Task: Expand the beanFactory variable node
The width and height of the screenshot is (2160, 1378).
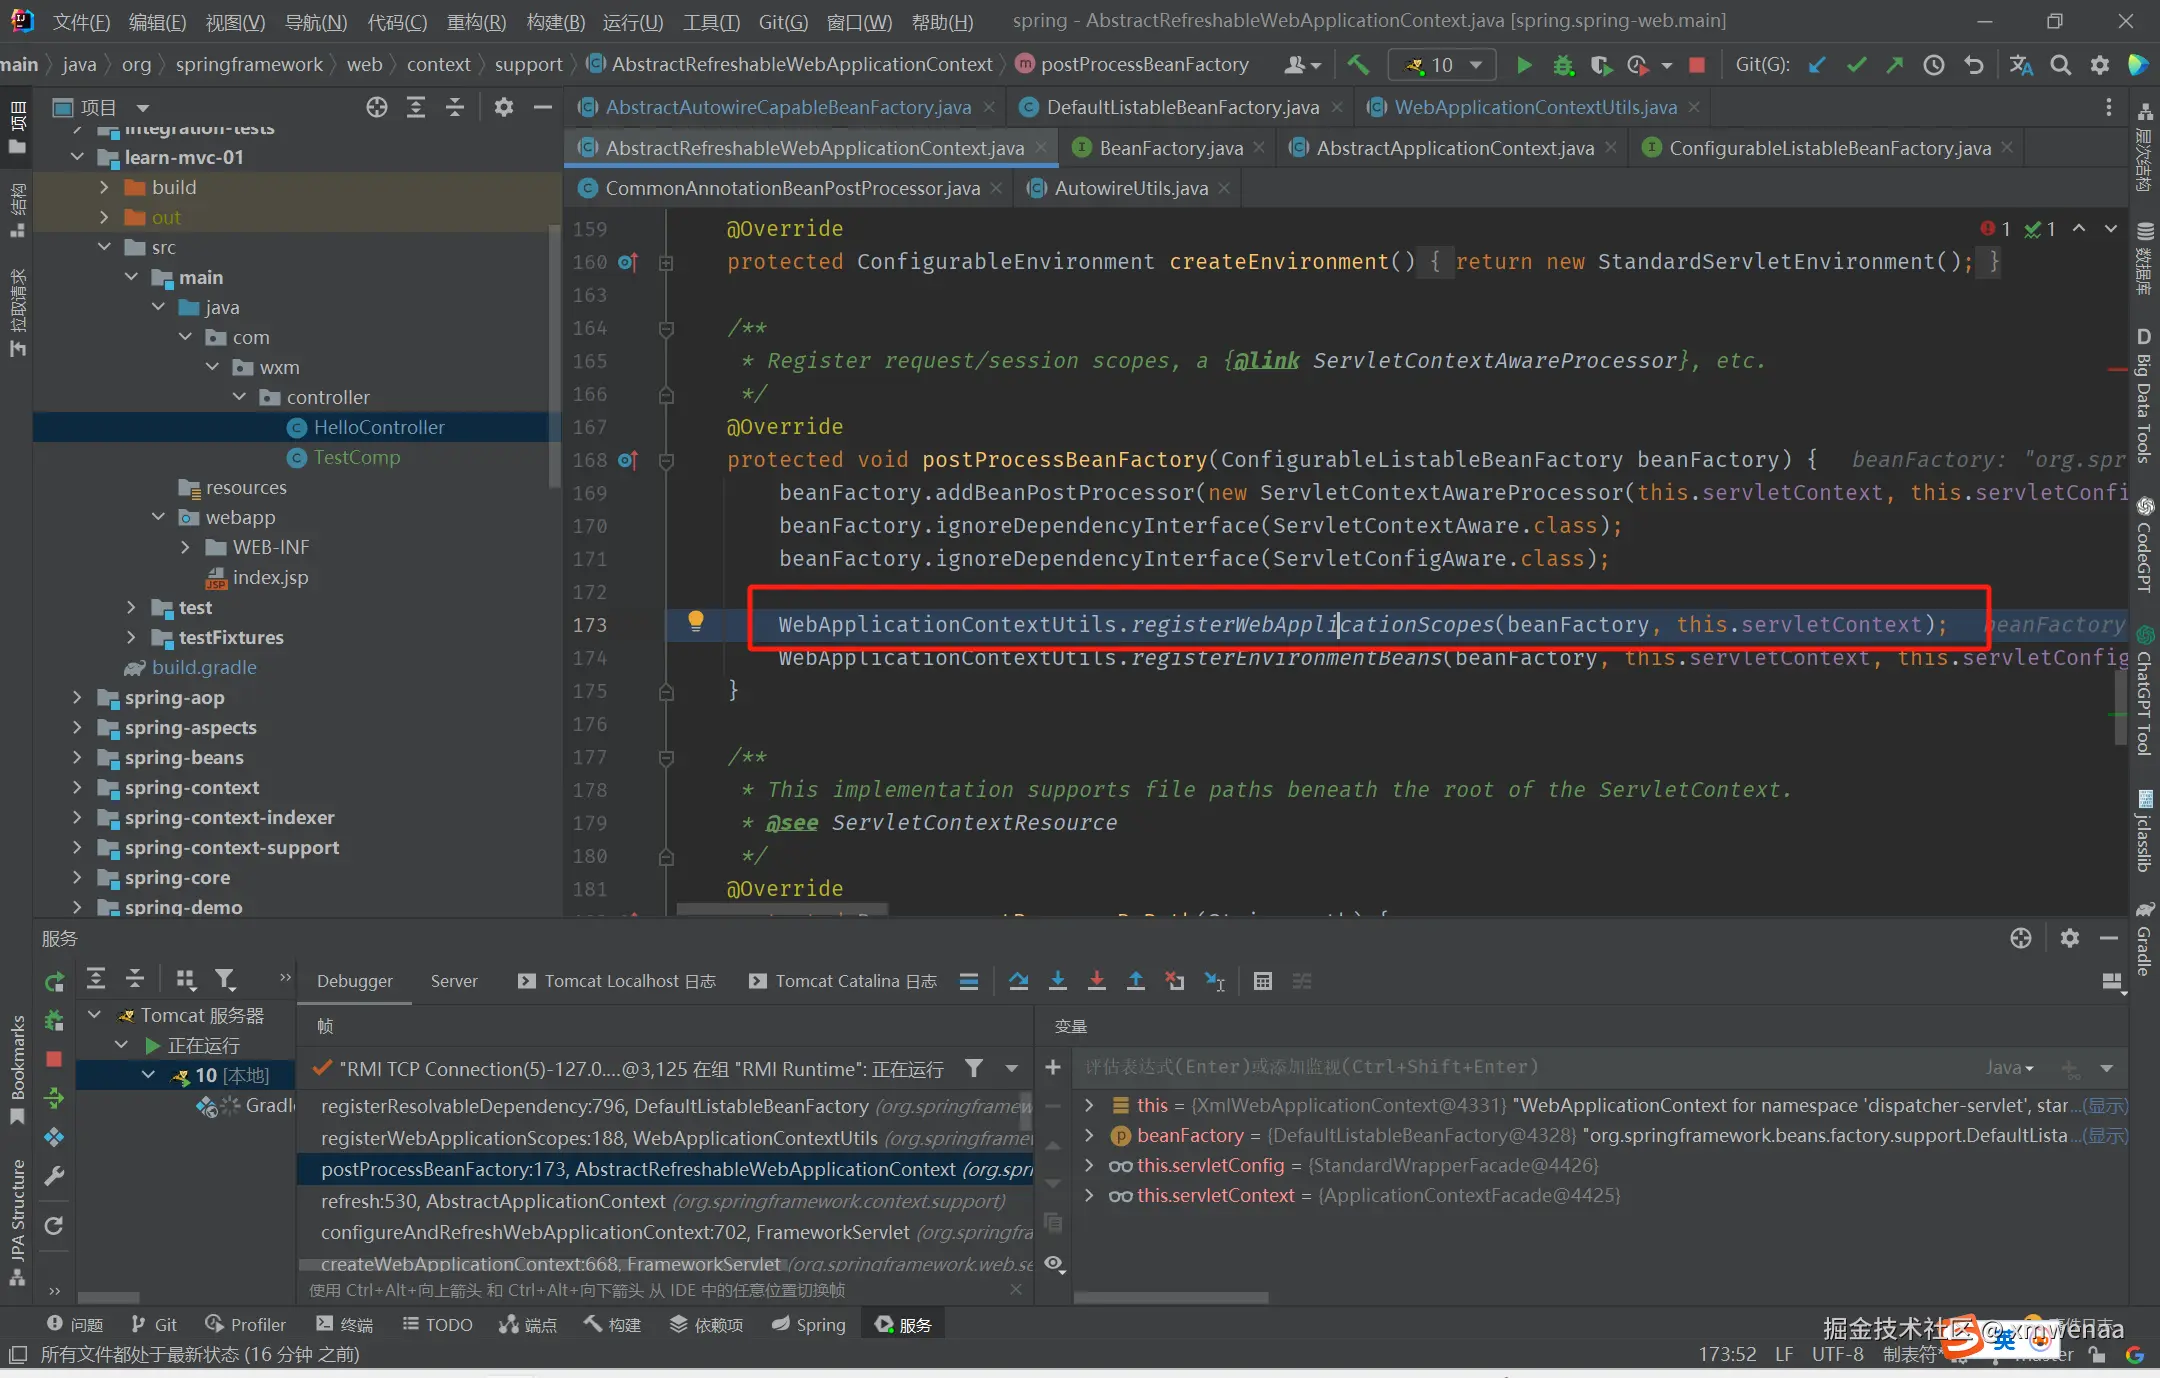Action: 1089,1135
